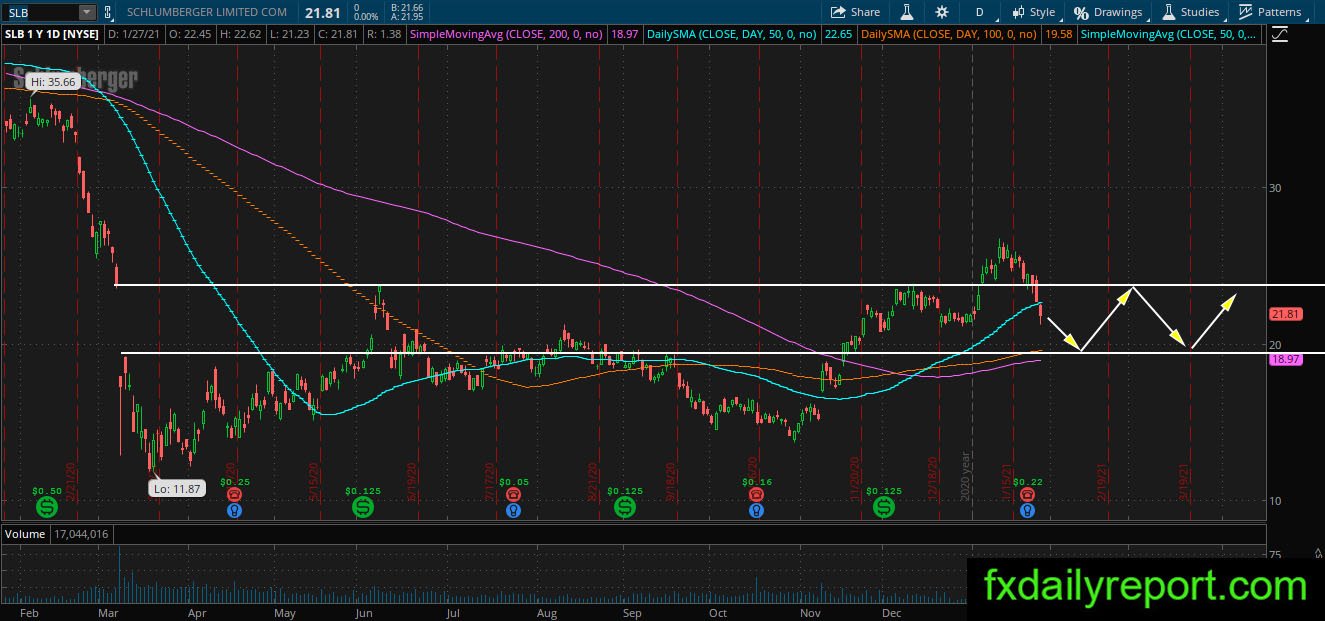Click the SLB symbol input field
The height and width of the screenshot is (621, 1325).
(39, 12)
